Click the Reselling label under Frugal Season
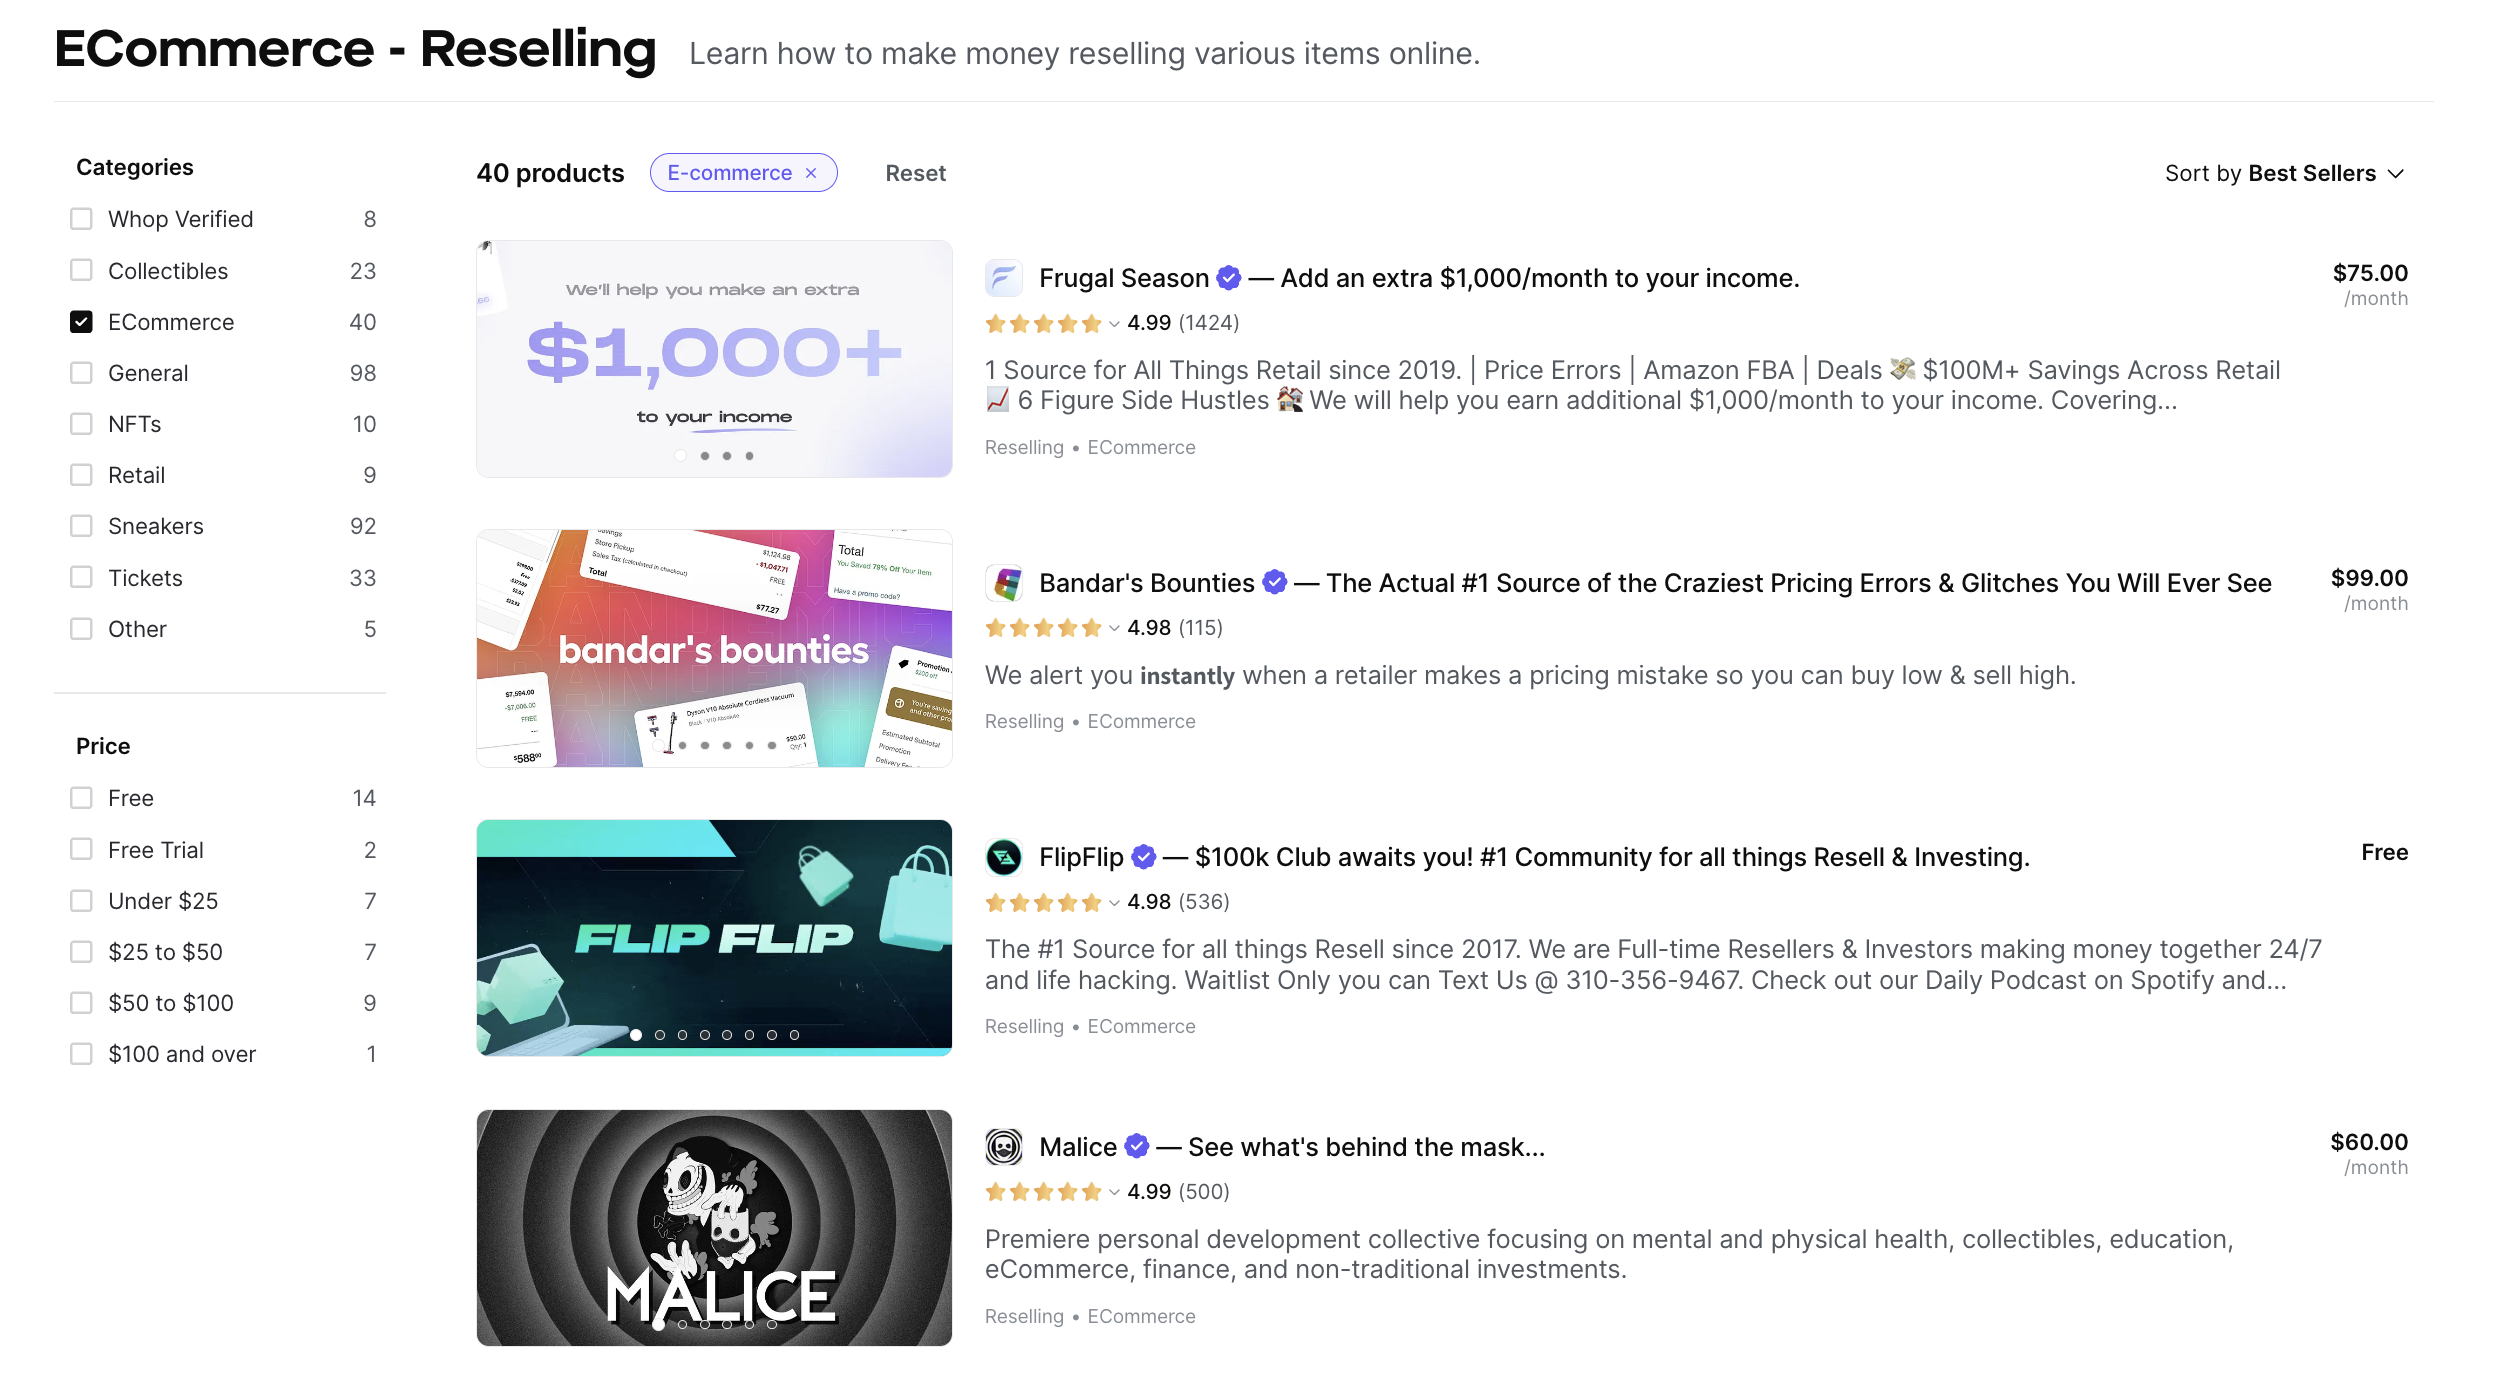This screenshot has width=2502, height=1390. click(x=1023, y=447)
